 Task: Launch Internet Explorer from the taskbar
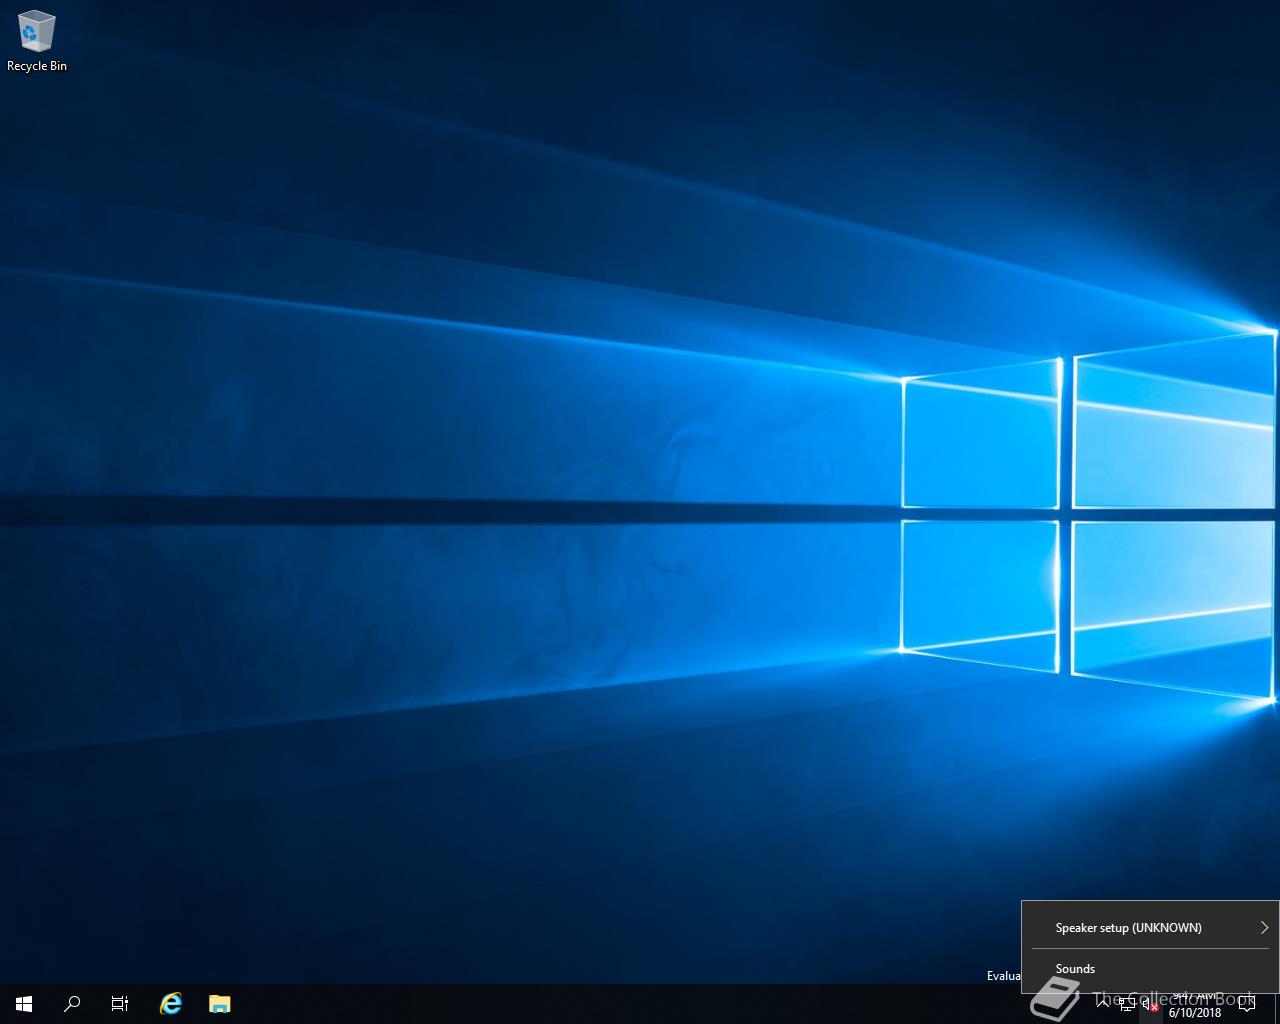[171, 1004]
